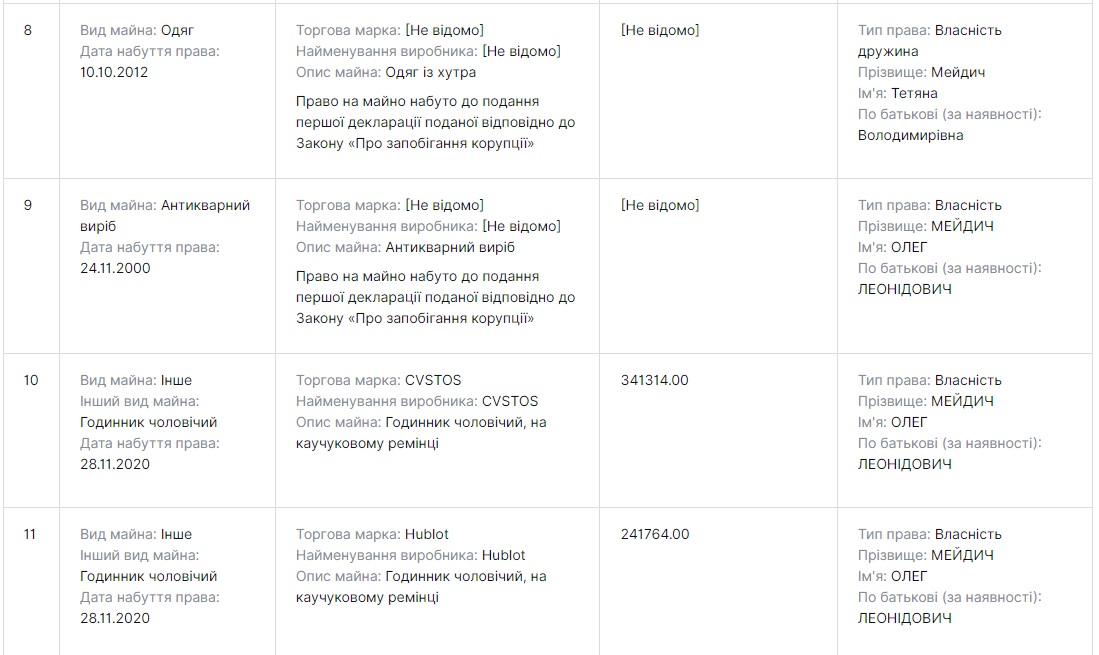
Task: Click the 'Опис майна: Одяг із хутра' text
Action: [x=386, y=72]
